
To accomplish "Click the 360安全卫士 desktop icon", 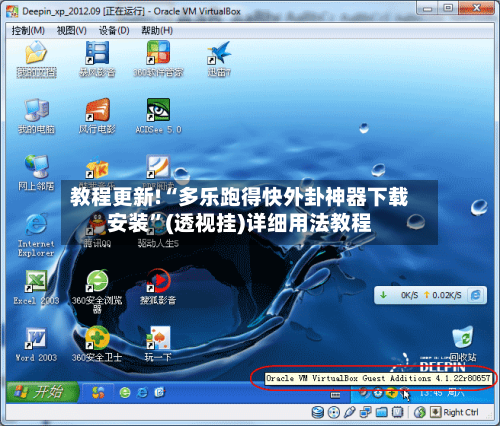I will click(x=97, y=344).
